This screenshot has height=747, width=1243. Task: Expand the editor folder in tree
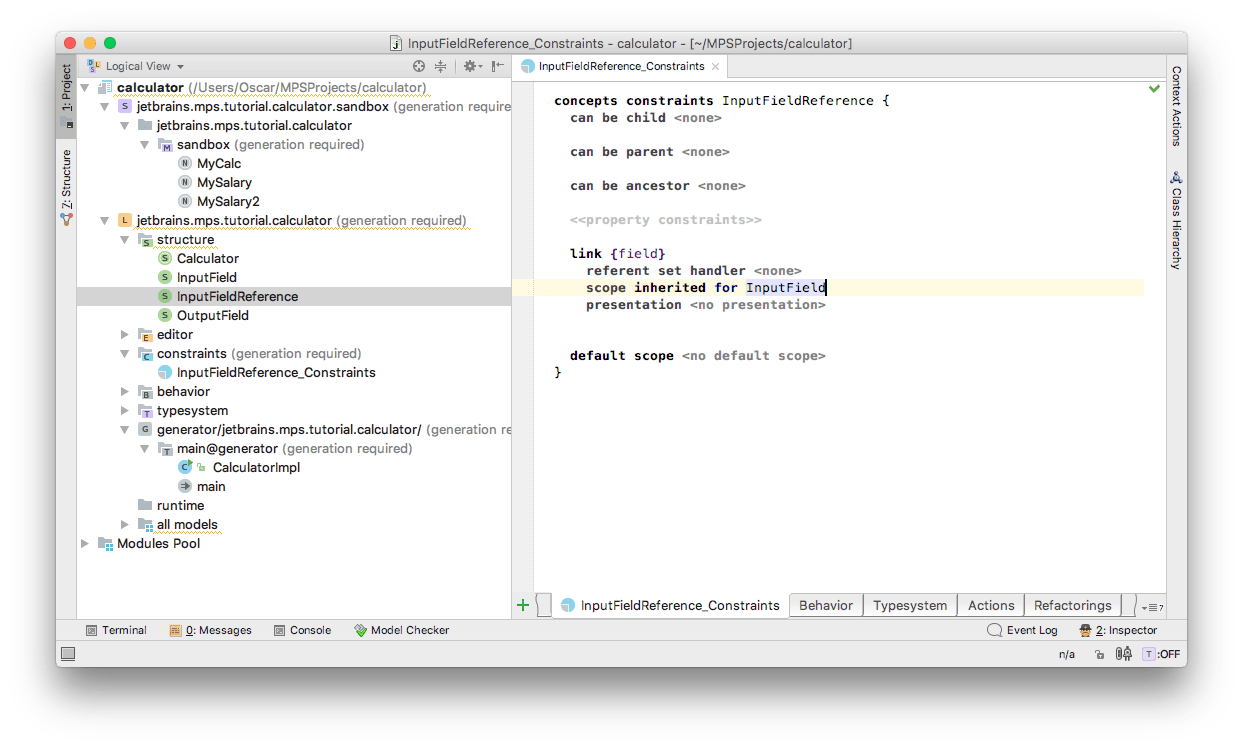[x=125, y=334]
